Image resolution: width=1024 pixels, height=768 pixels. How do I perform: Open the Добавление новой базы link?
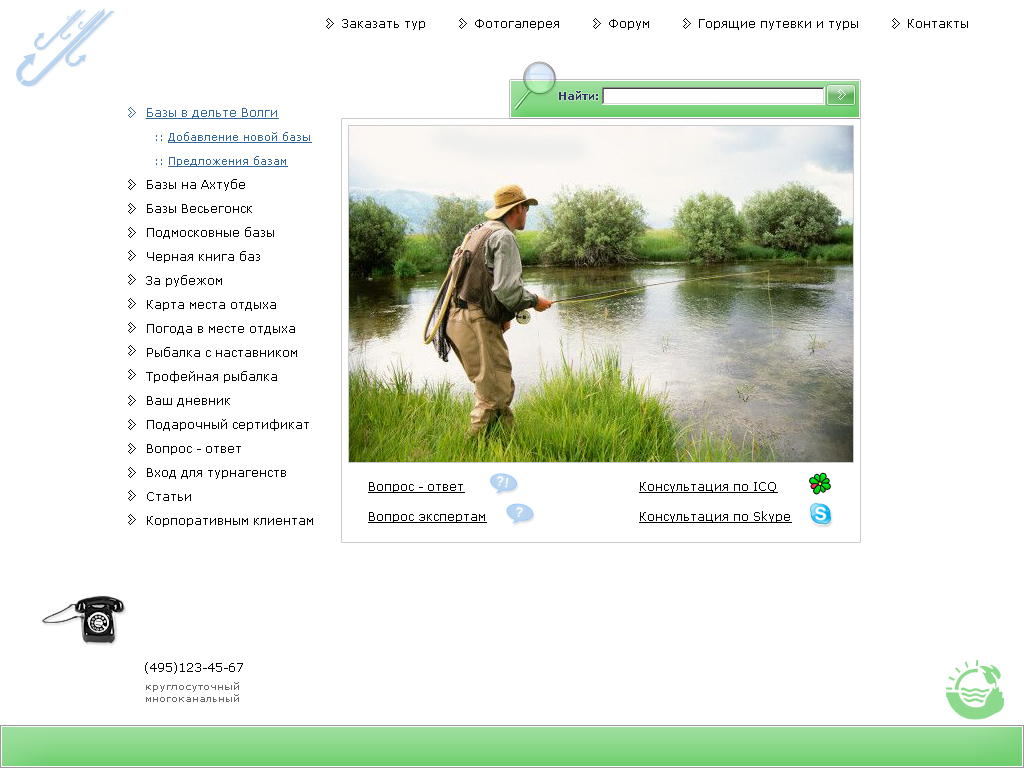coord(240,137)
